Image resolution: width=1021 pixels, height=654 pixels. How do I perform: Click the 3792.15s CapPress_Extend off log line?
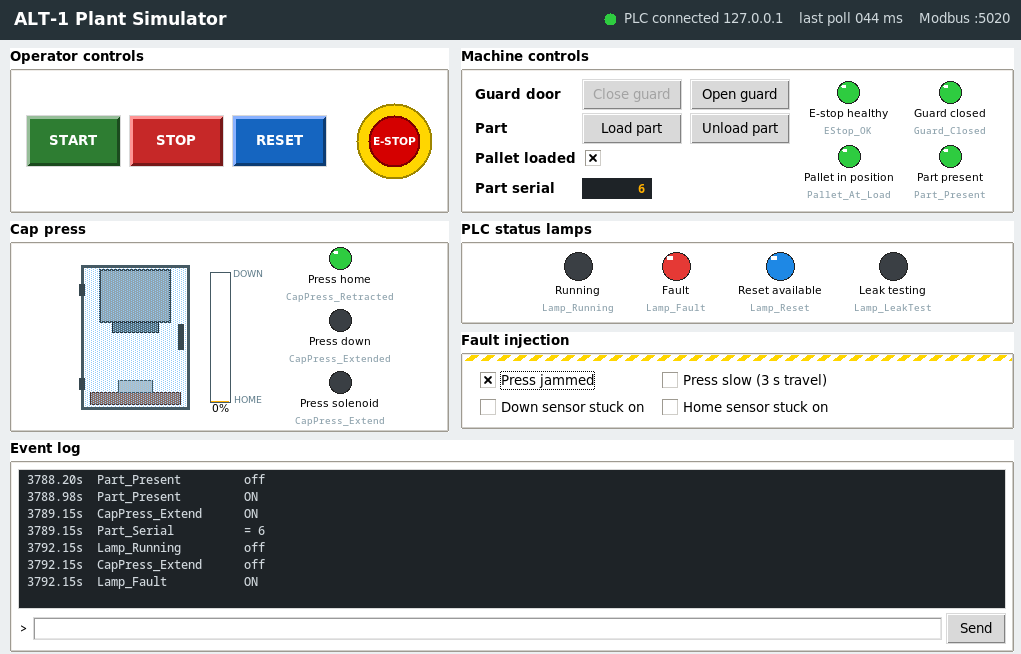[x=146, y=565]
